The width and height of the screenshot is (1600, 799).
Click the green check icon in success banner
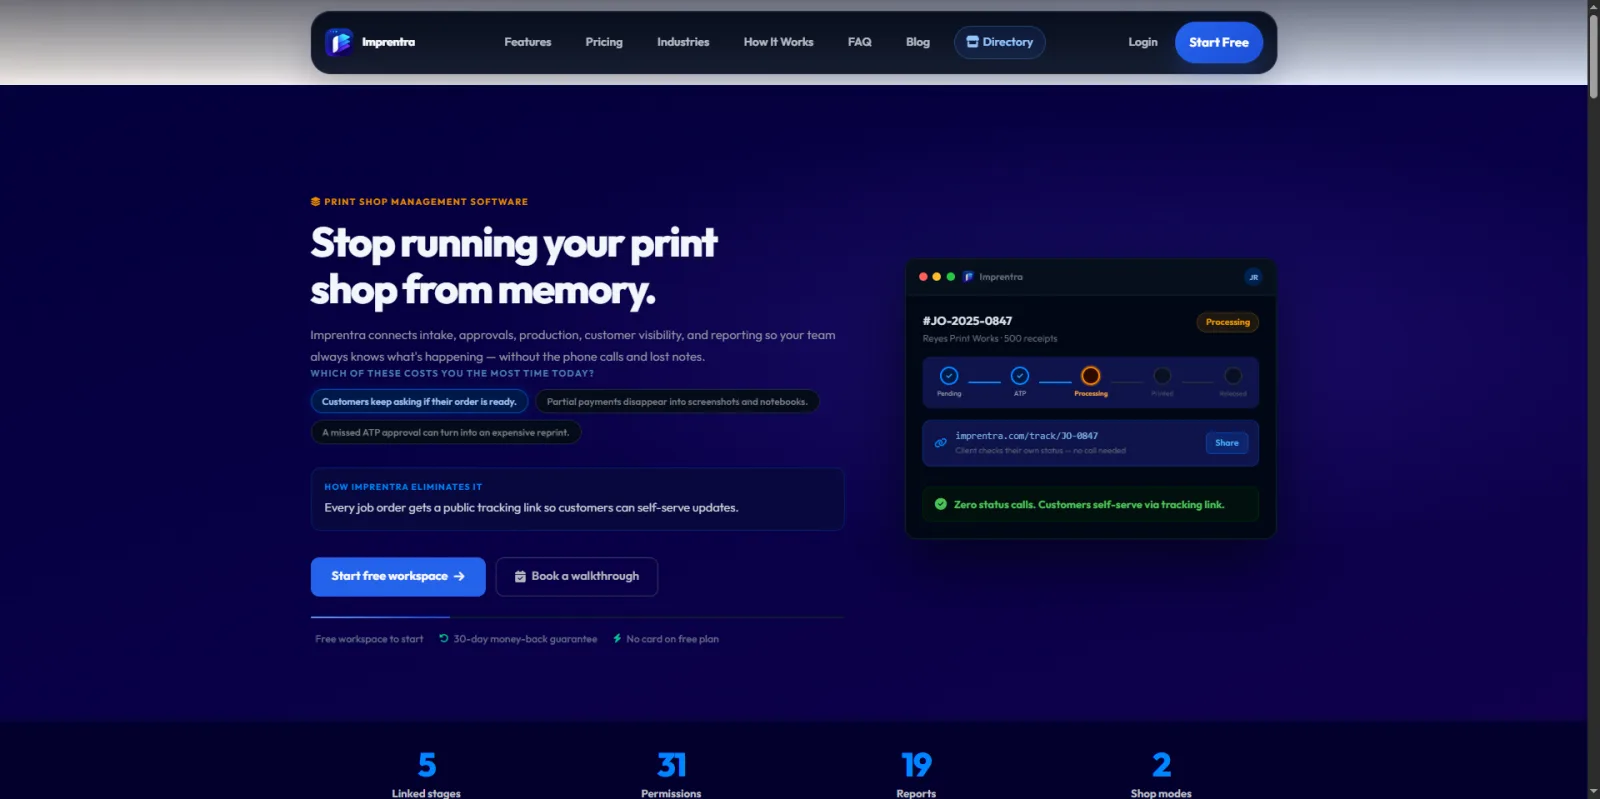pyautogui.click(x=941, y=505)
